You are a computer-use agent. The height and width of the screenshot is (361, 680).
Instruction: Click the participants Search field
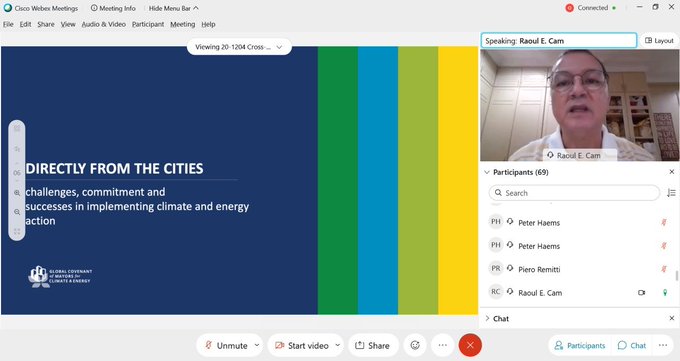pos(574,193)
